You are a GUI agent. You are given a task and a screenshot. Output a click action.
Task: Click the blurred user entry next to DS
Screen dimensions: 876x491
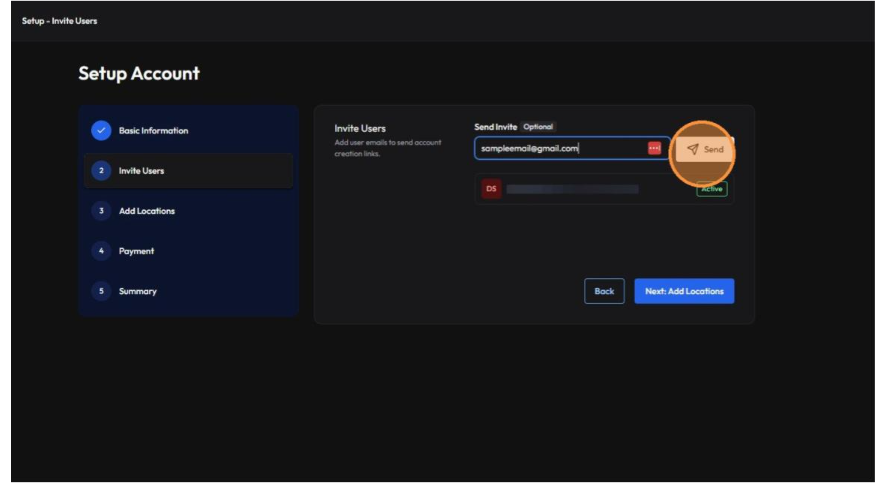pyautogui.click(x=572, y=189)
